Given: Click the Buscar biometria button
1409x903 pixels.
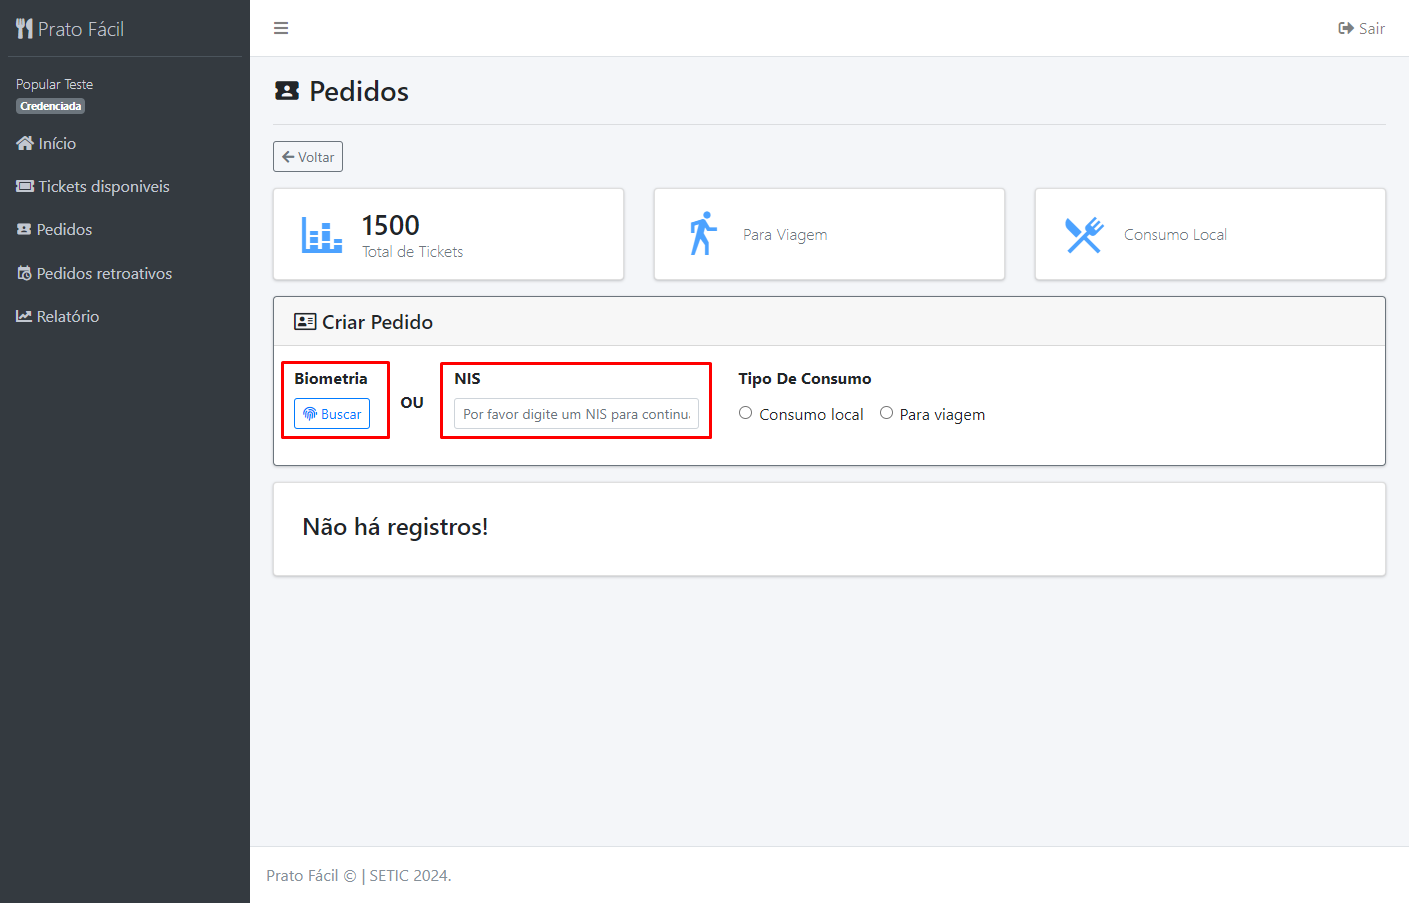Looking at the screenshot, I should [x=332, y=414].
